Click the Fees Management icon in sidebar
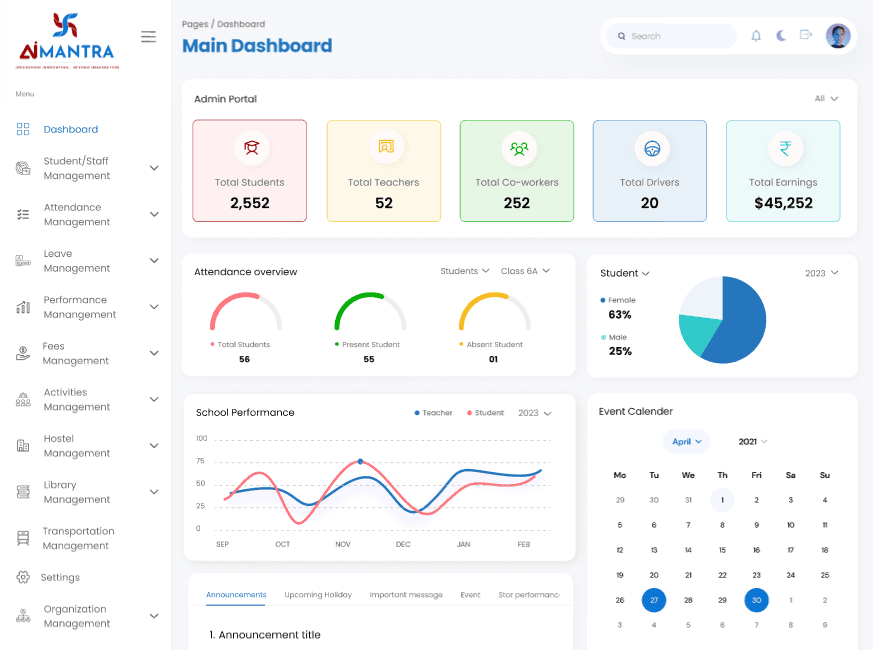 pos(23,352)
